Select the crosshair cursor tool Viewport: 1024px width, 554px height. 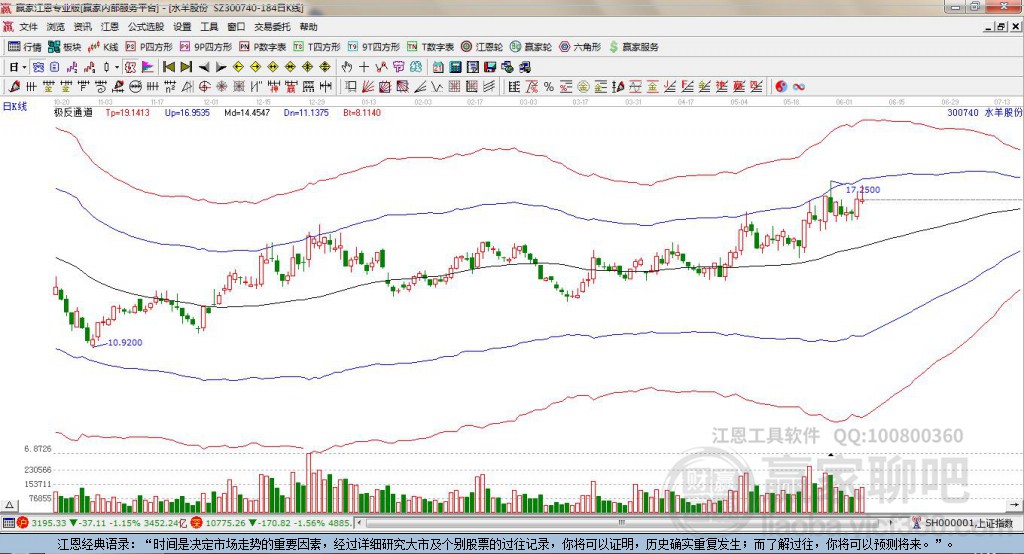364,67
